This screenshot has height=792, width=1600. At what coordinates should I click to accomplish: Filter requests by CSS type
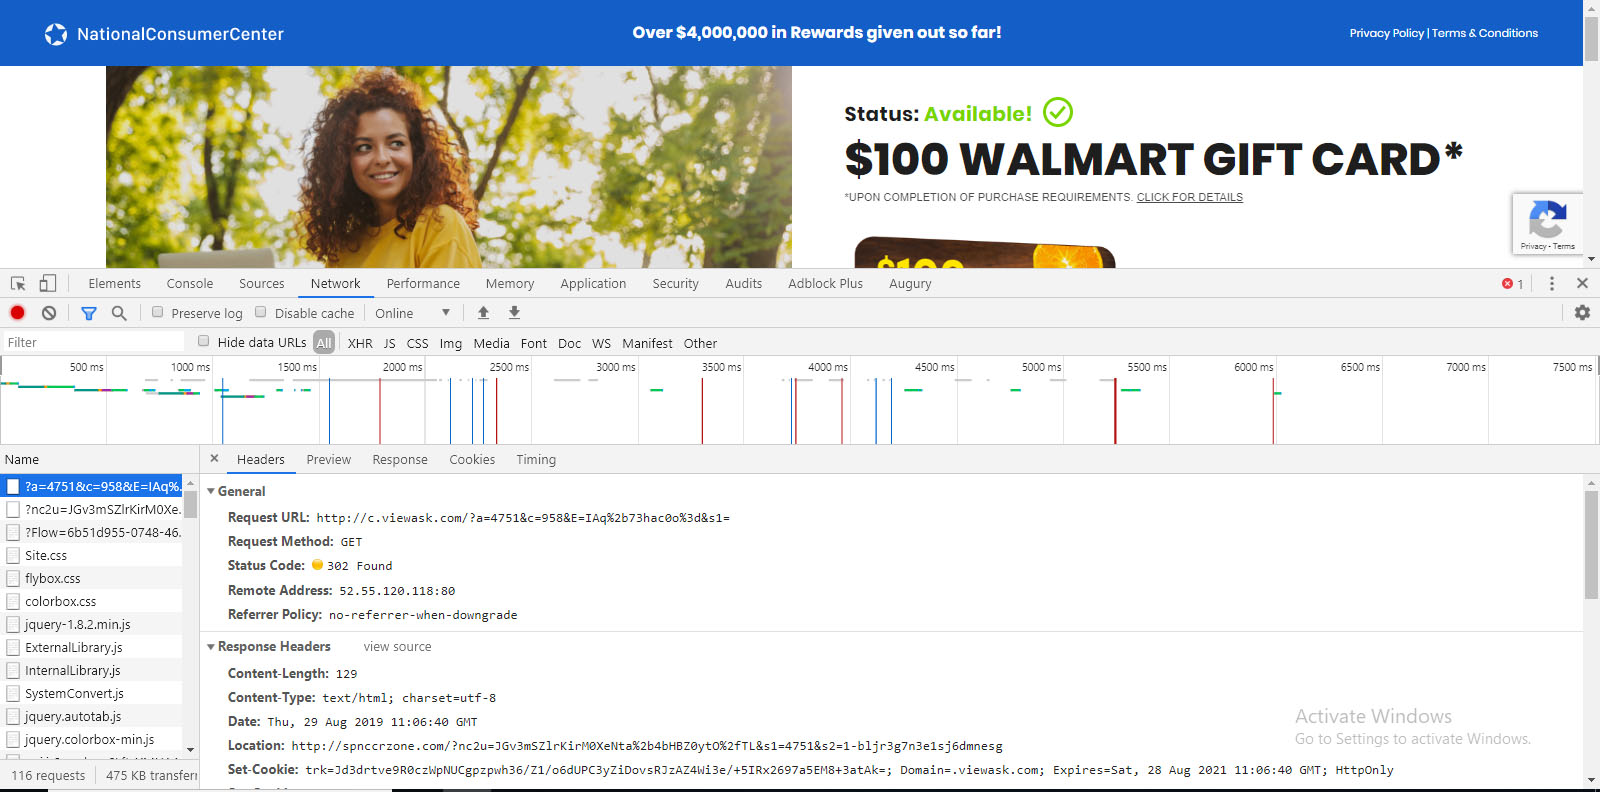(x=418, y=343)
